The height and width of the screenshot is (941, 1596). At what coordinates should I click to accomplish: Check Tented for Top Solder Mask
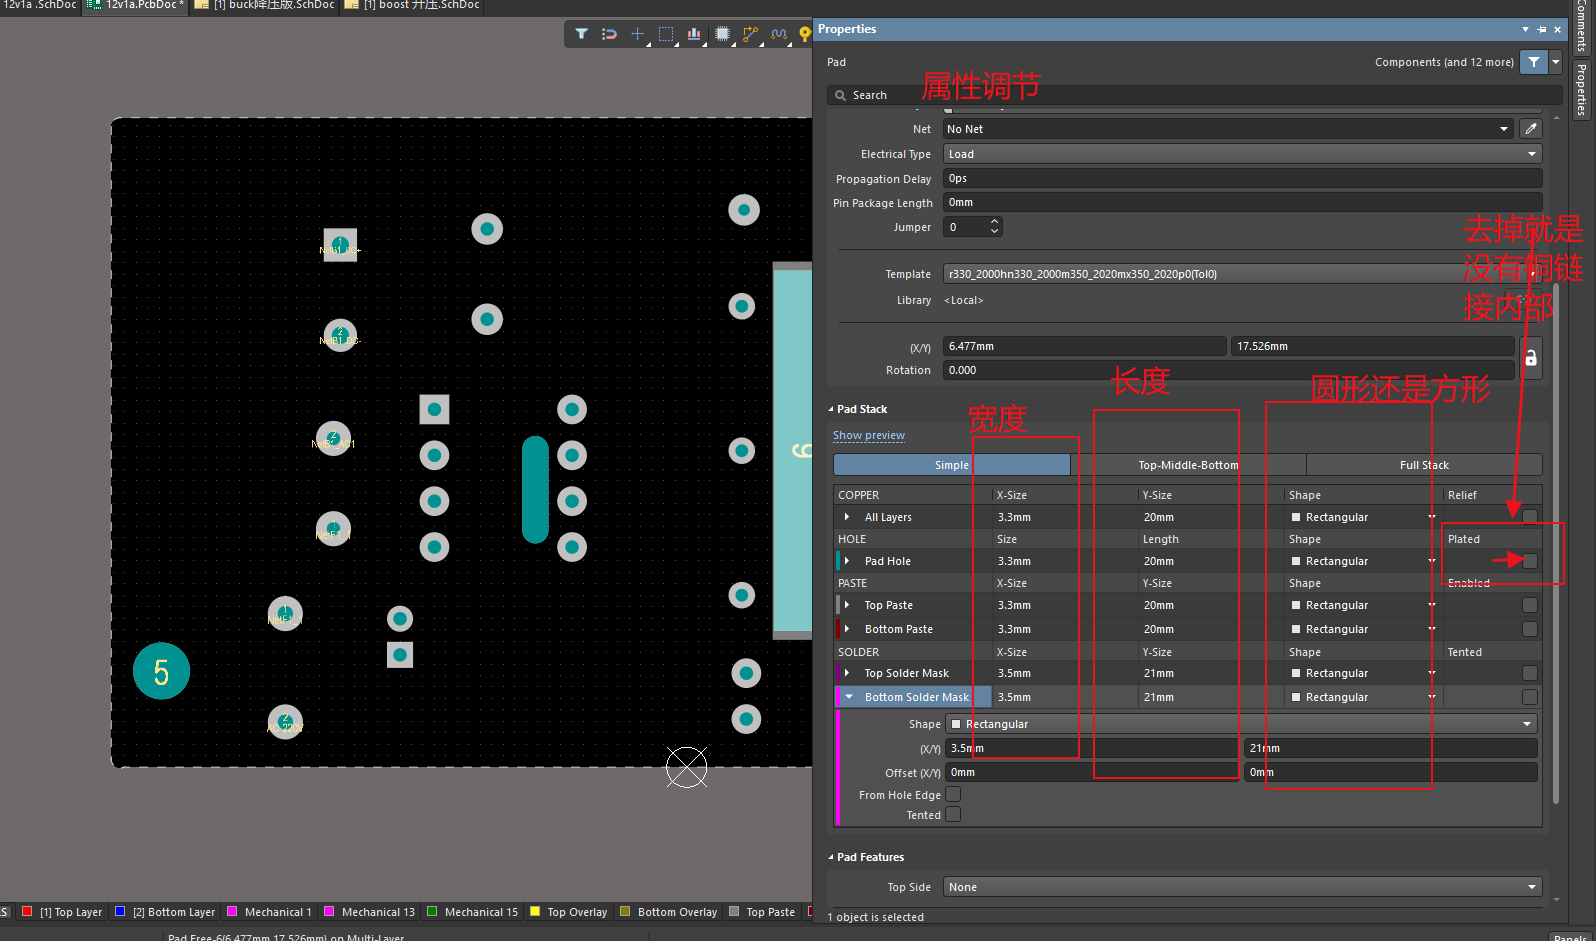[x=1529, y=673]
